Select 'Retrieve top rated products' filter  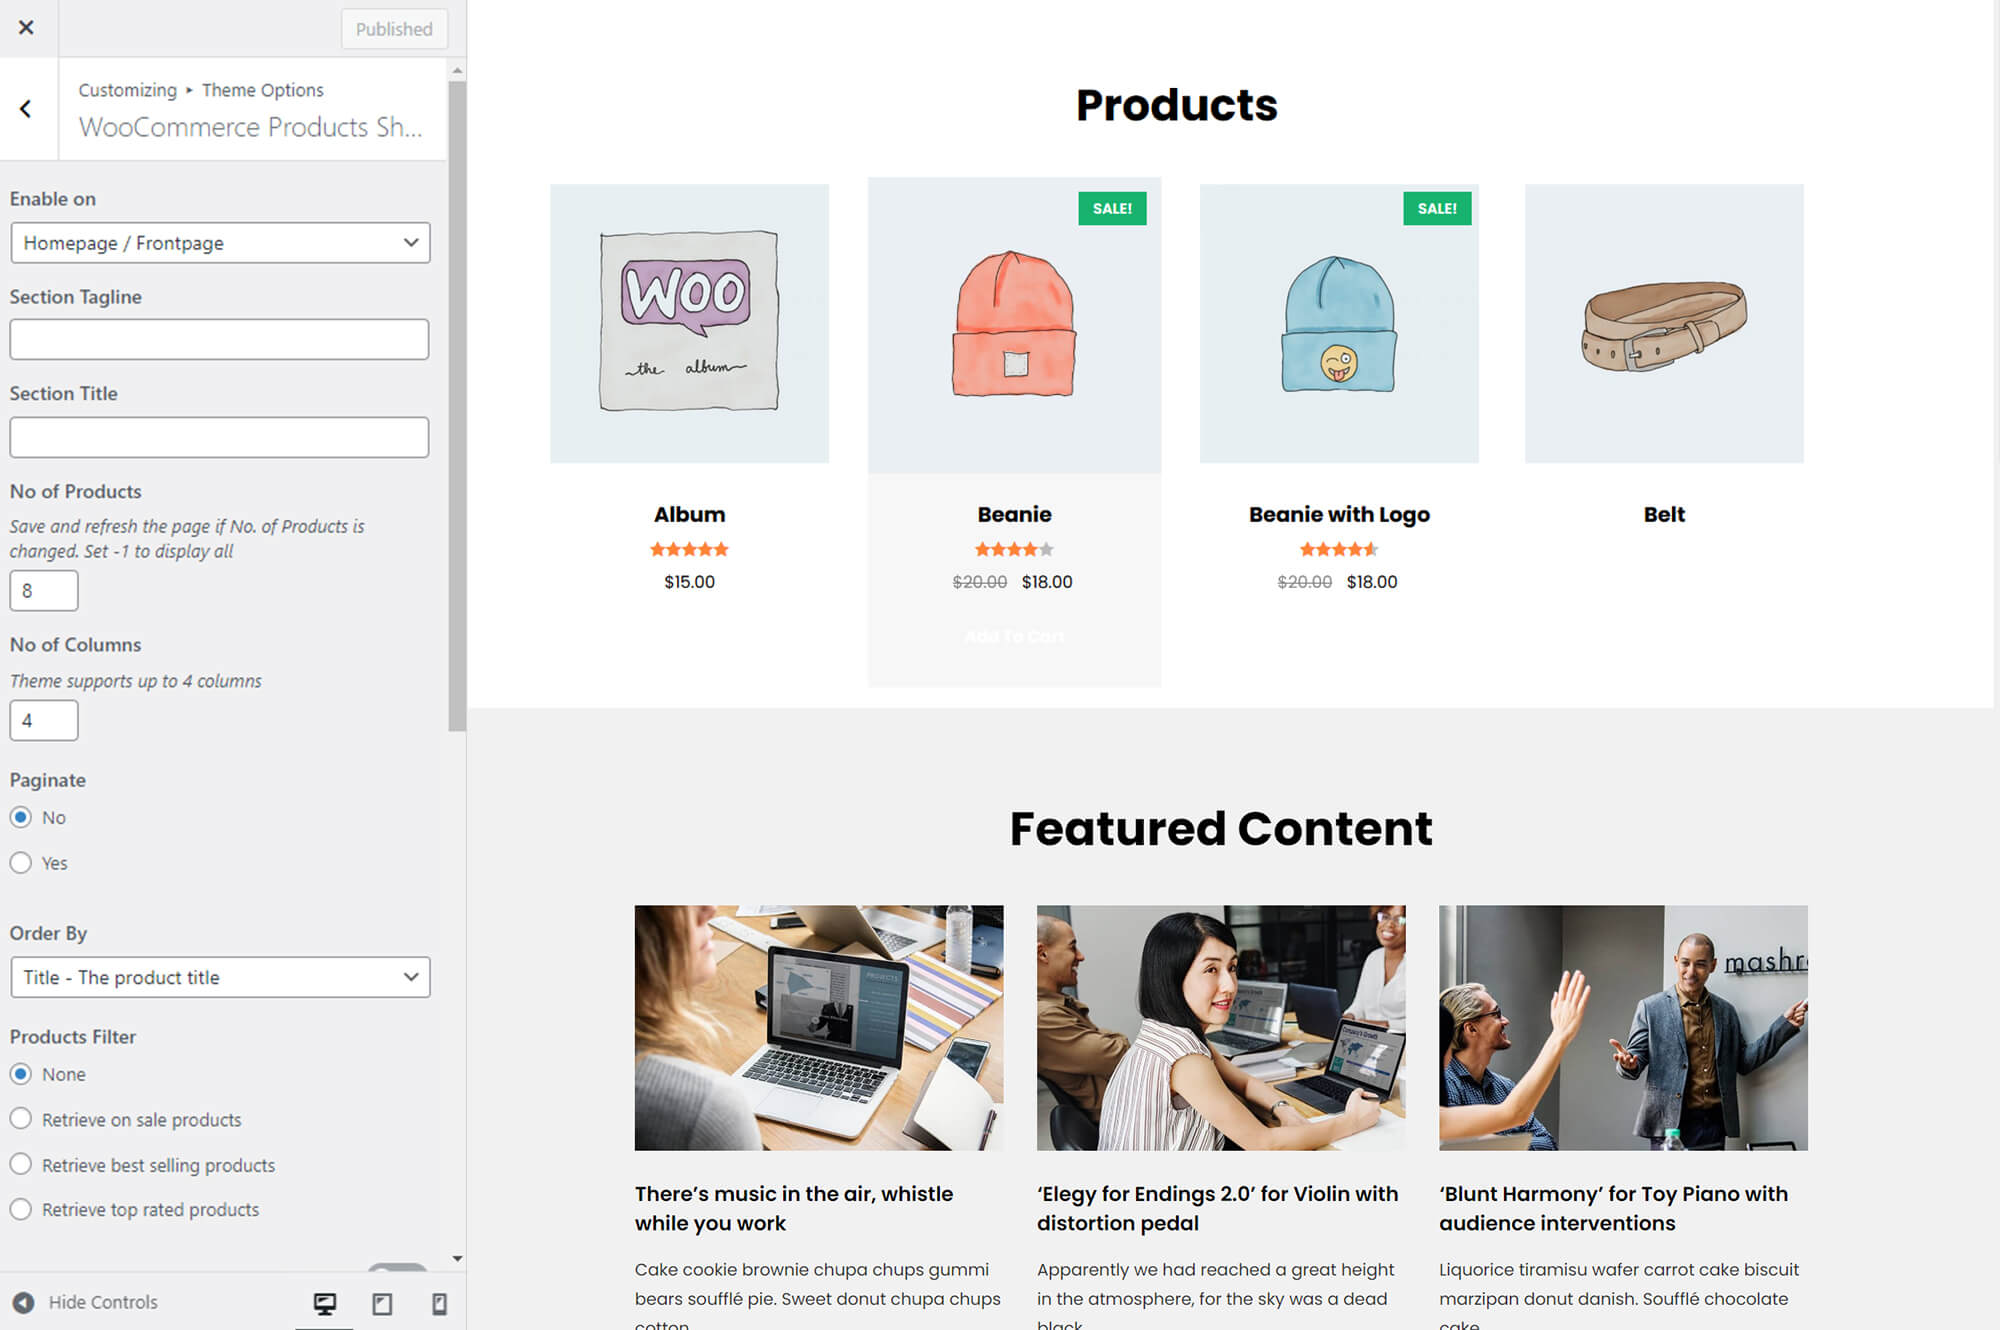19,1210
